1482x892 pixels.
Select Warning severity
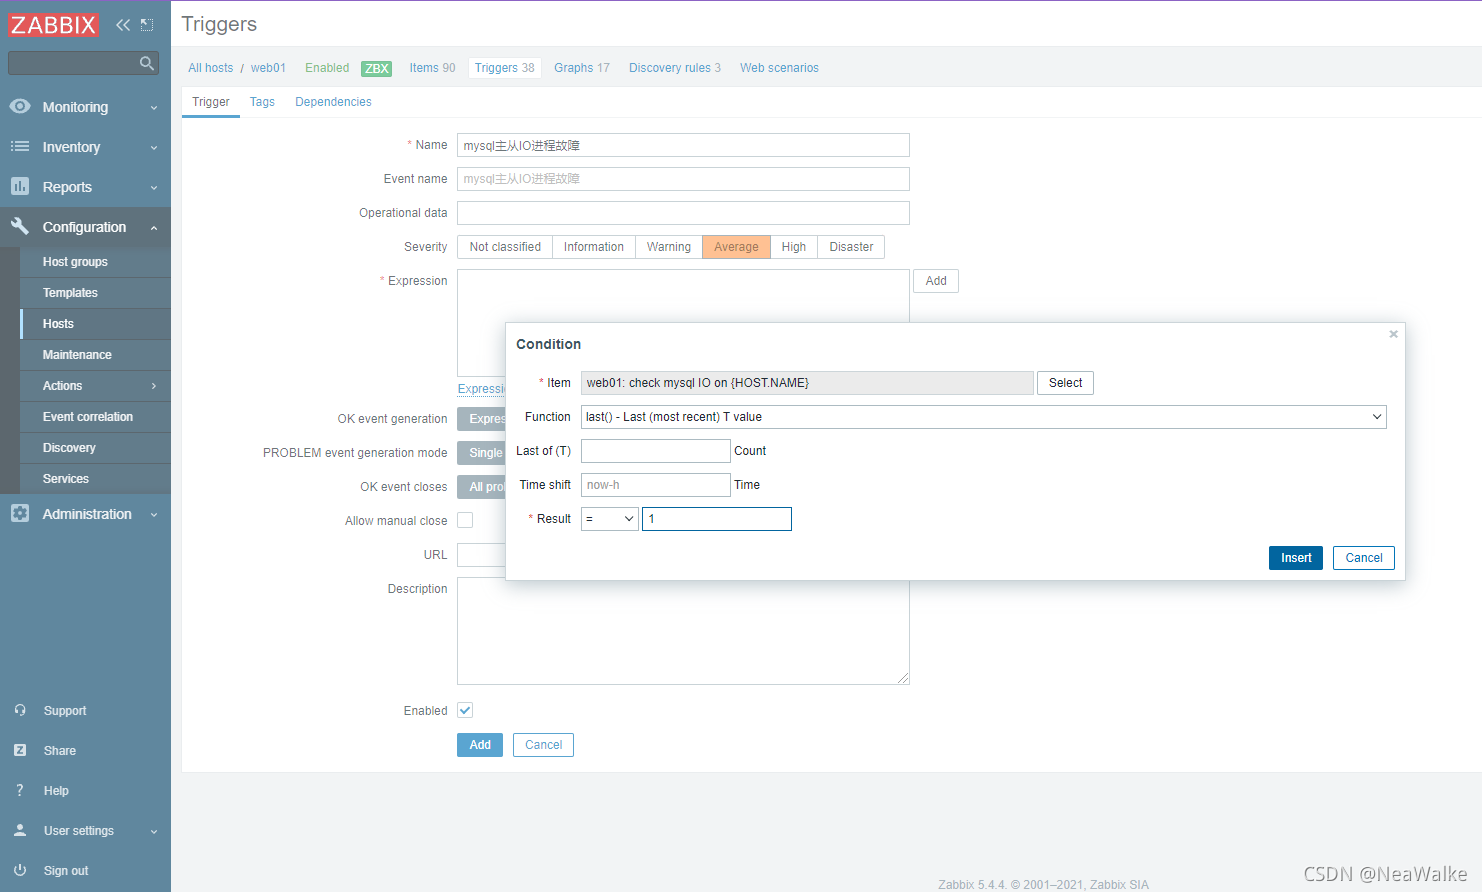pos(669,247)
